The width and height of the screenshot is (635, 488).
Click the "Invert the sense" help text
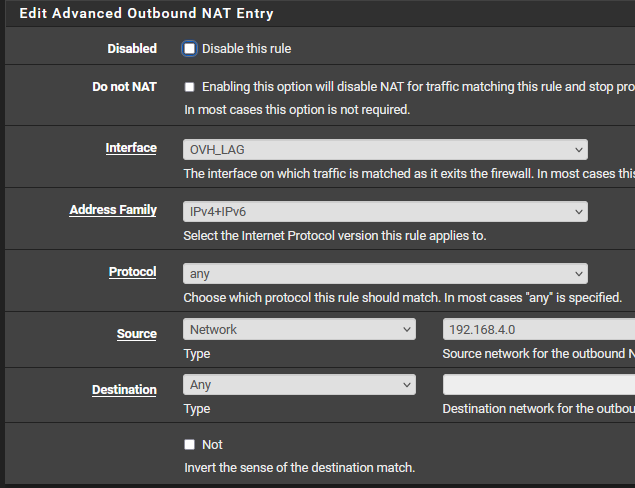pos(299,467)
